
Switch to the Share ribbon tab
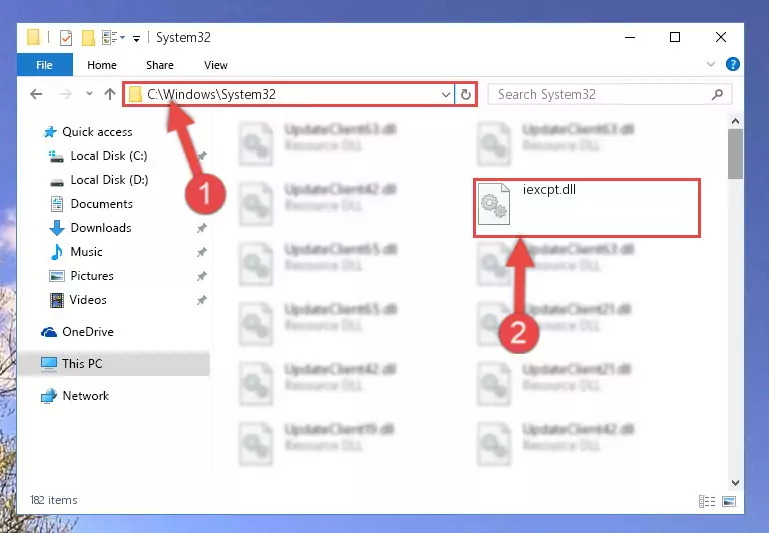tap(159, 65)
